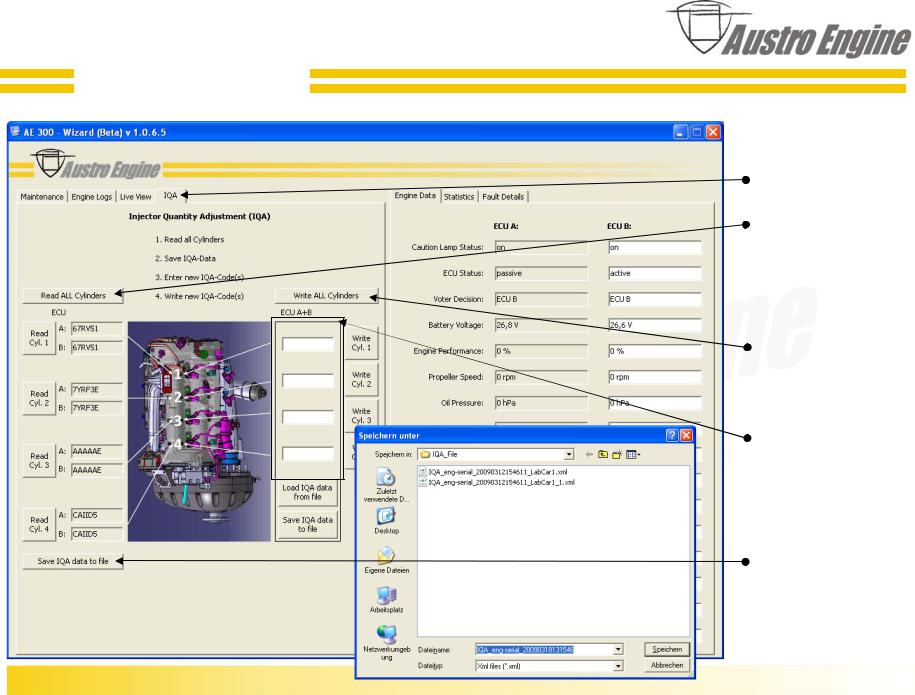Expand the Speichern in folder dropdown

pyautogui.click(x=568, y=454)
